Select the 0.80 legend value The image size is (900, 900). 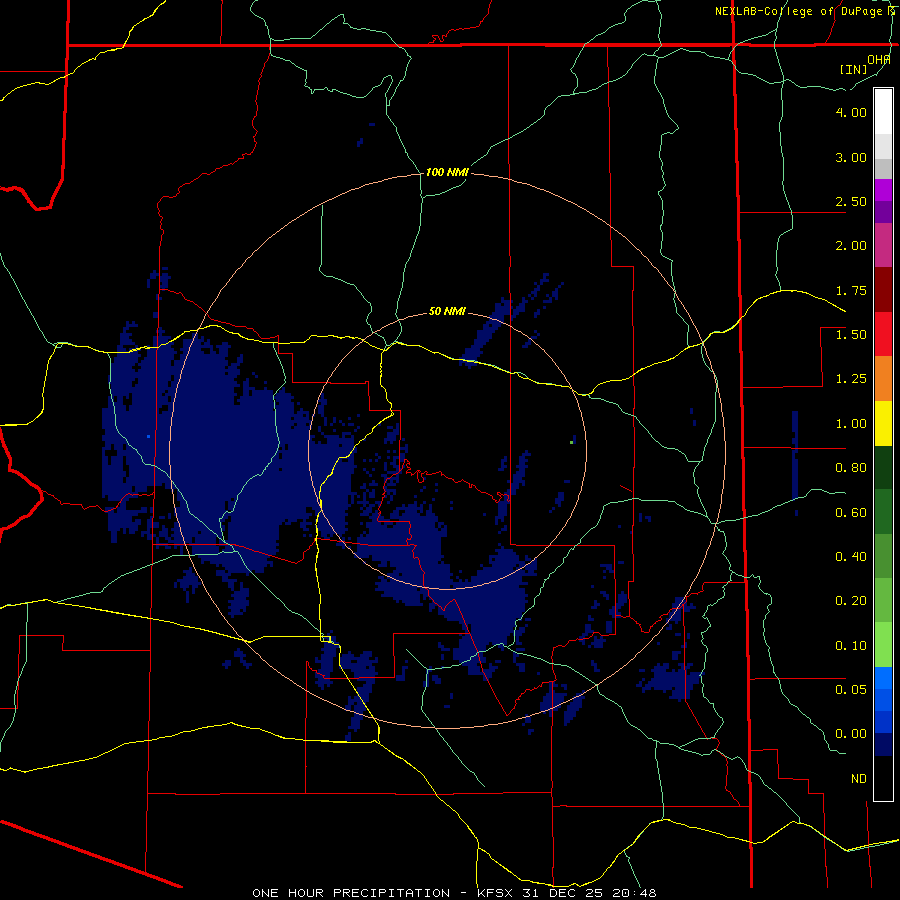coord(851,468)
